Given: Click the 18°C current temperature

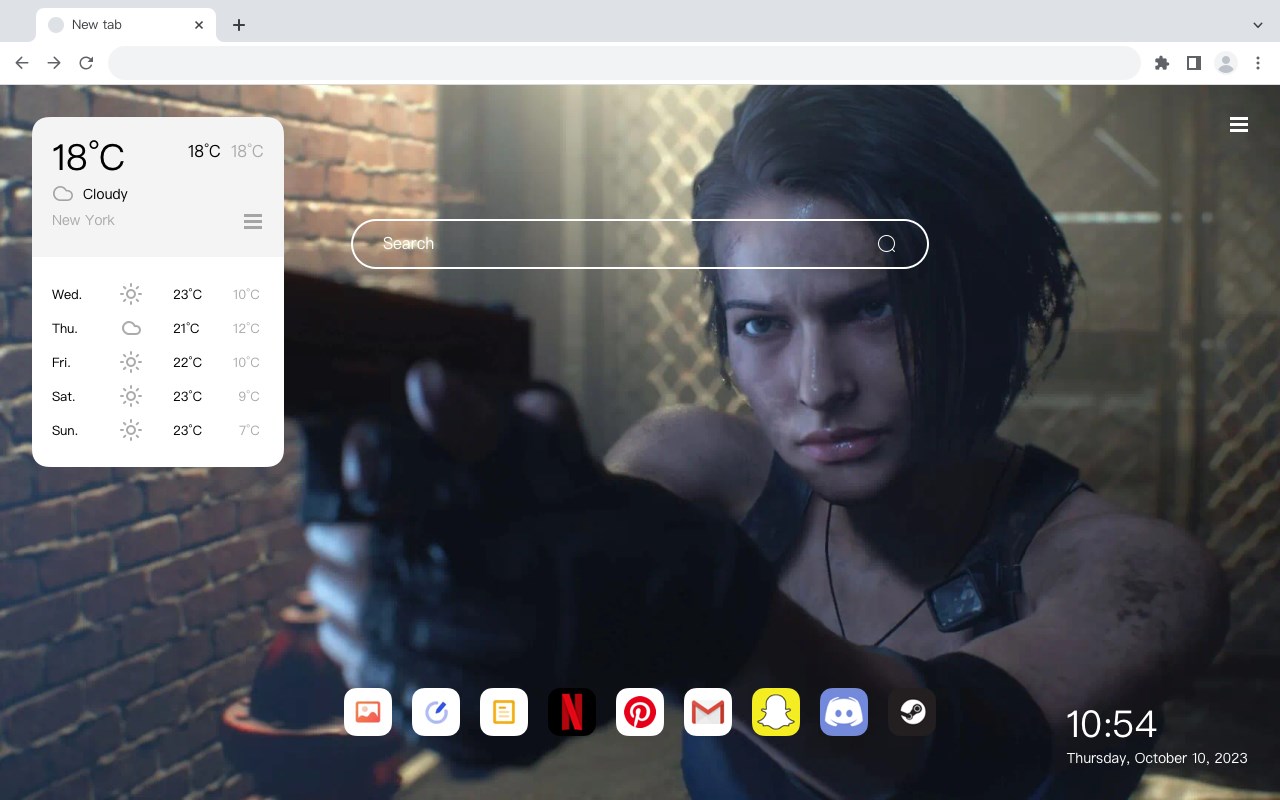Looking at the screenshot, I should [x=88, y=157].
